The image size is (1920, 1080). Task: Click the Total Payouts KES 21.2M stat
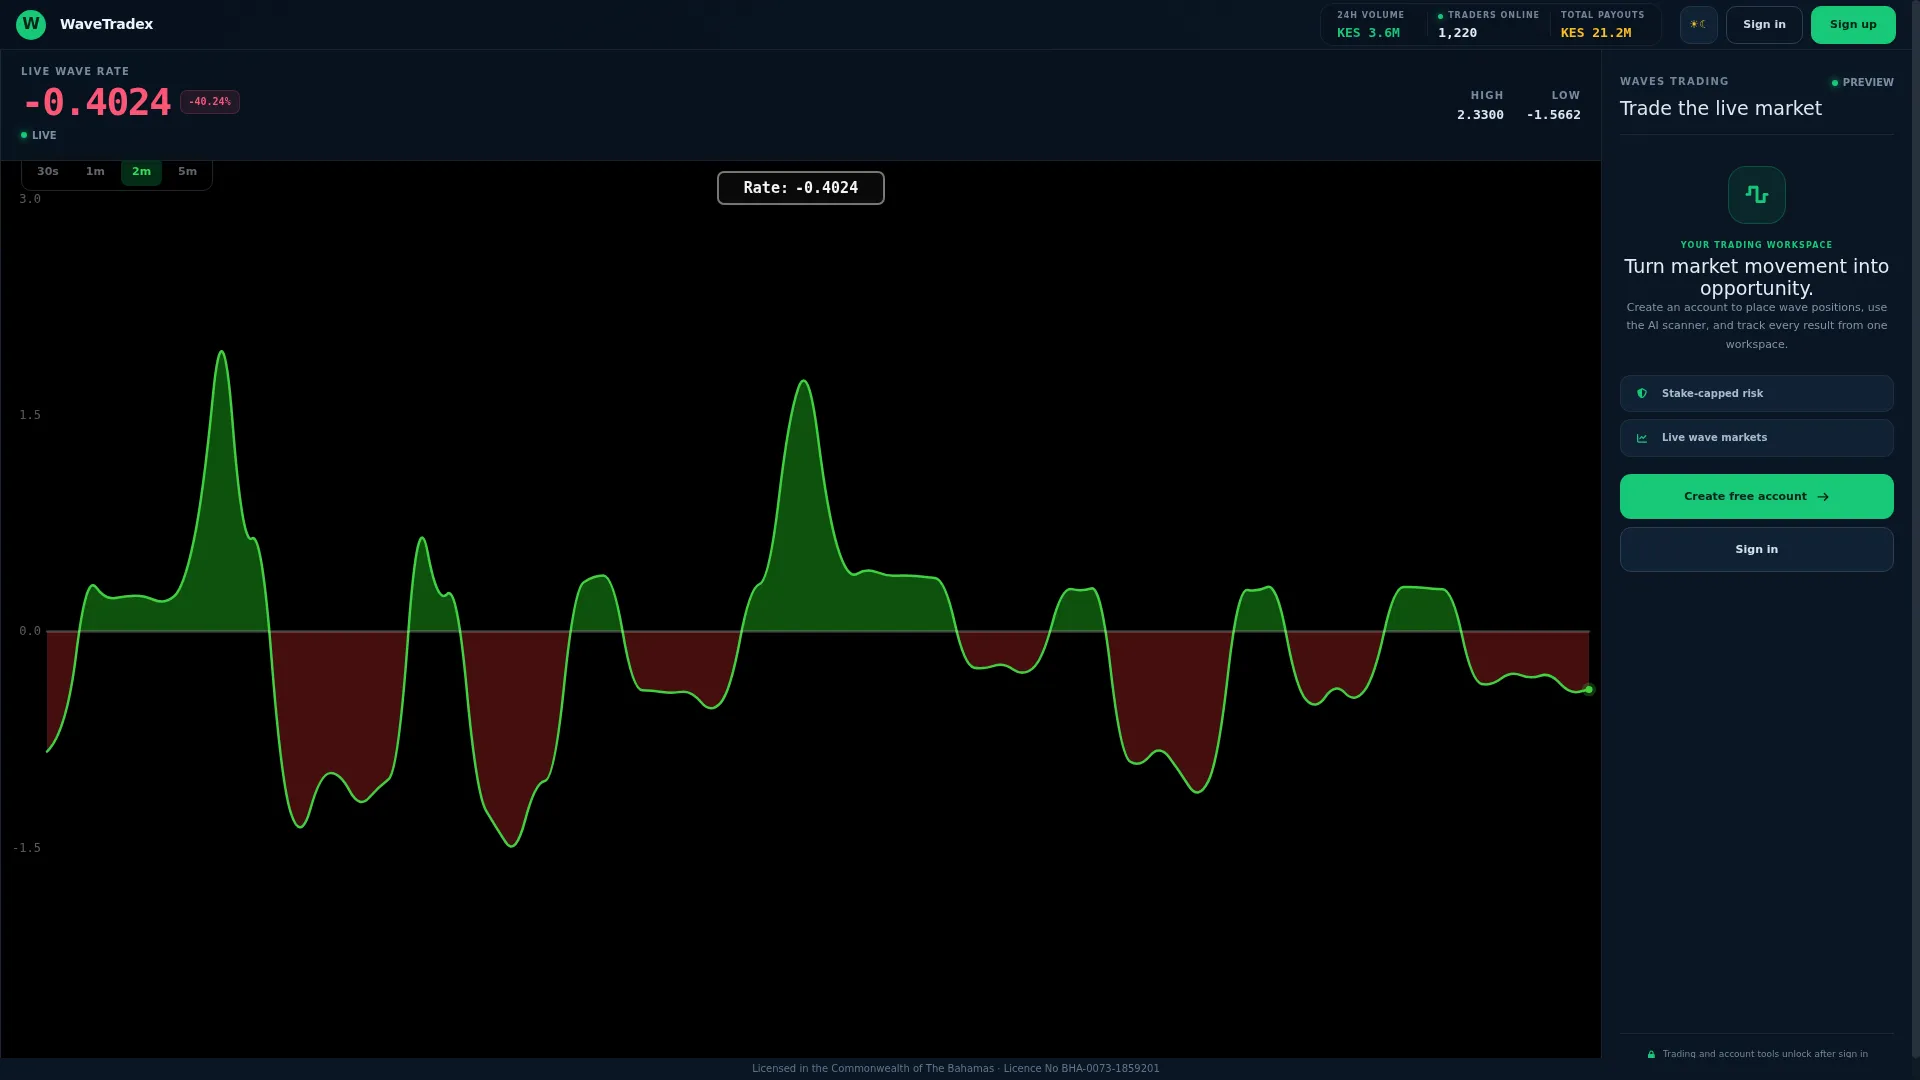(x=1602, y=24)
